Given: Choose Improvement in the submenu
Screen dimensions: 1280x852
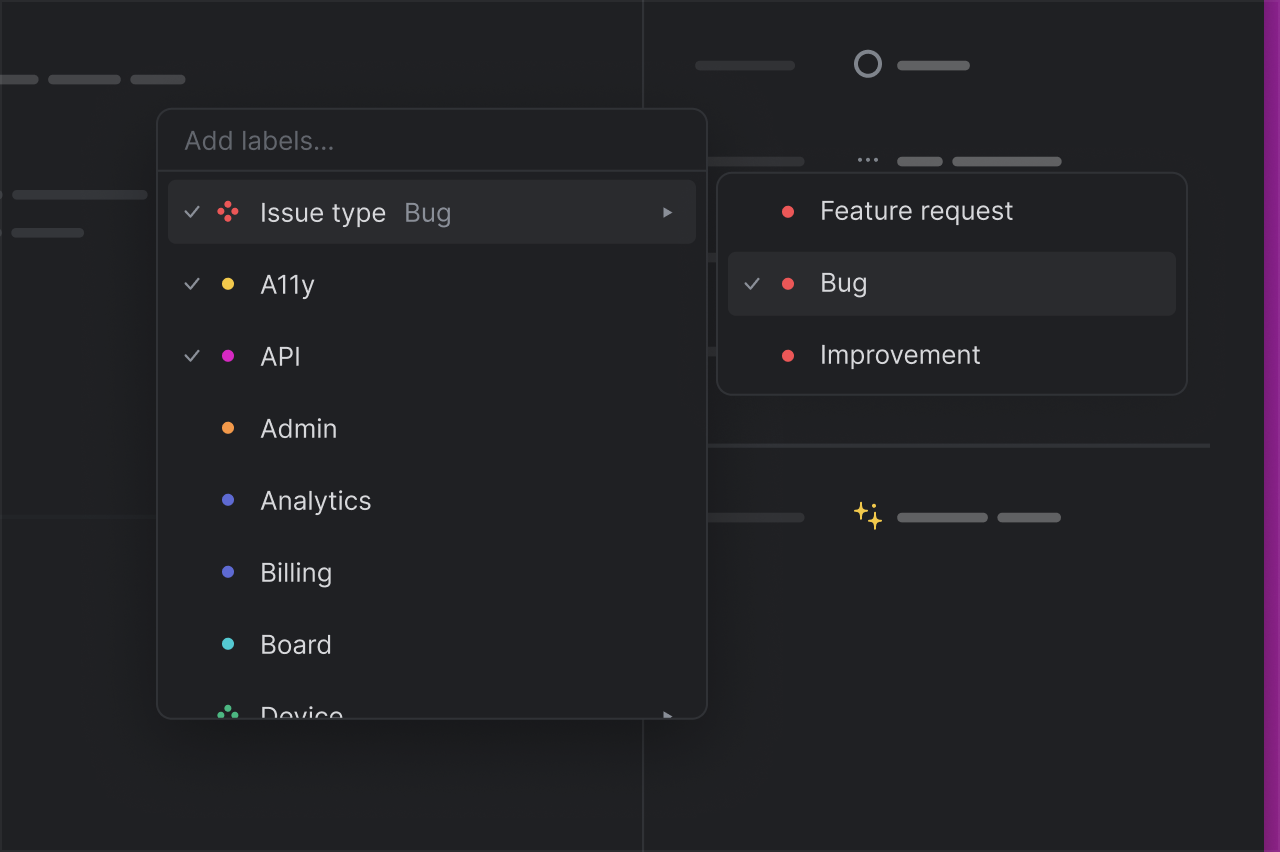Looking at the screenshot, I should (900, 356).
